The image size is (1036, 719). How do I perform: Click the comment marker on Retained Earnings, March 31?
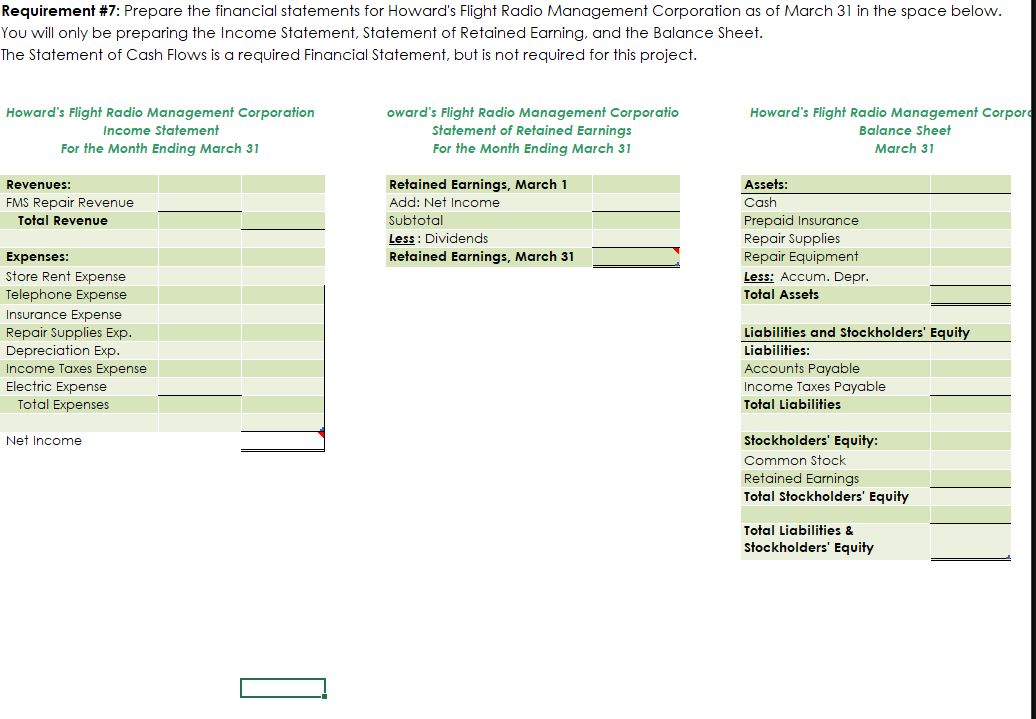tap(677, 252)
